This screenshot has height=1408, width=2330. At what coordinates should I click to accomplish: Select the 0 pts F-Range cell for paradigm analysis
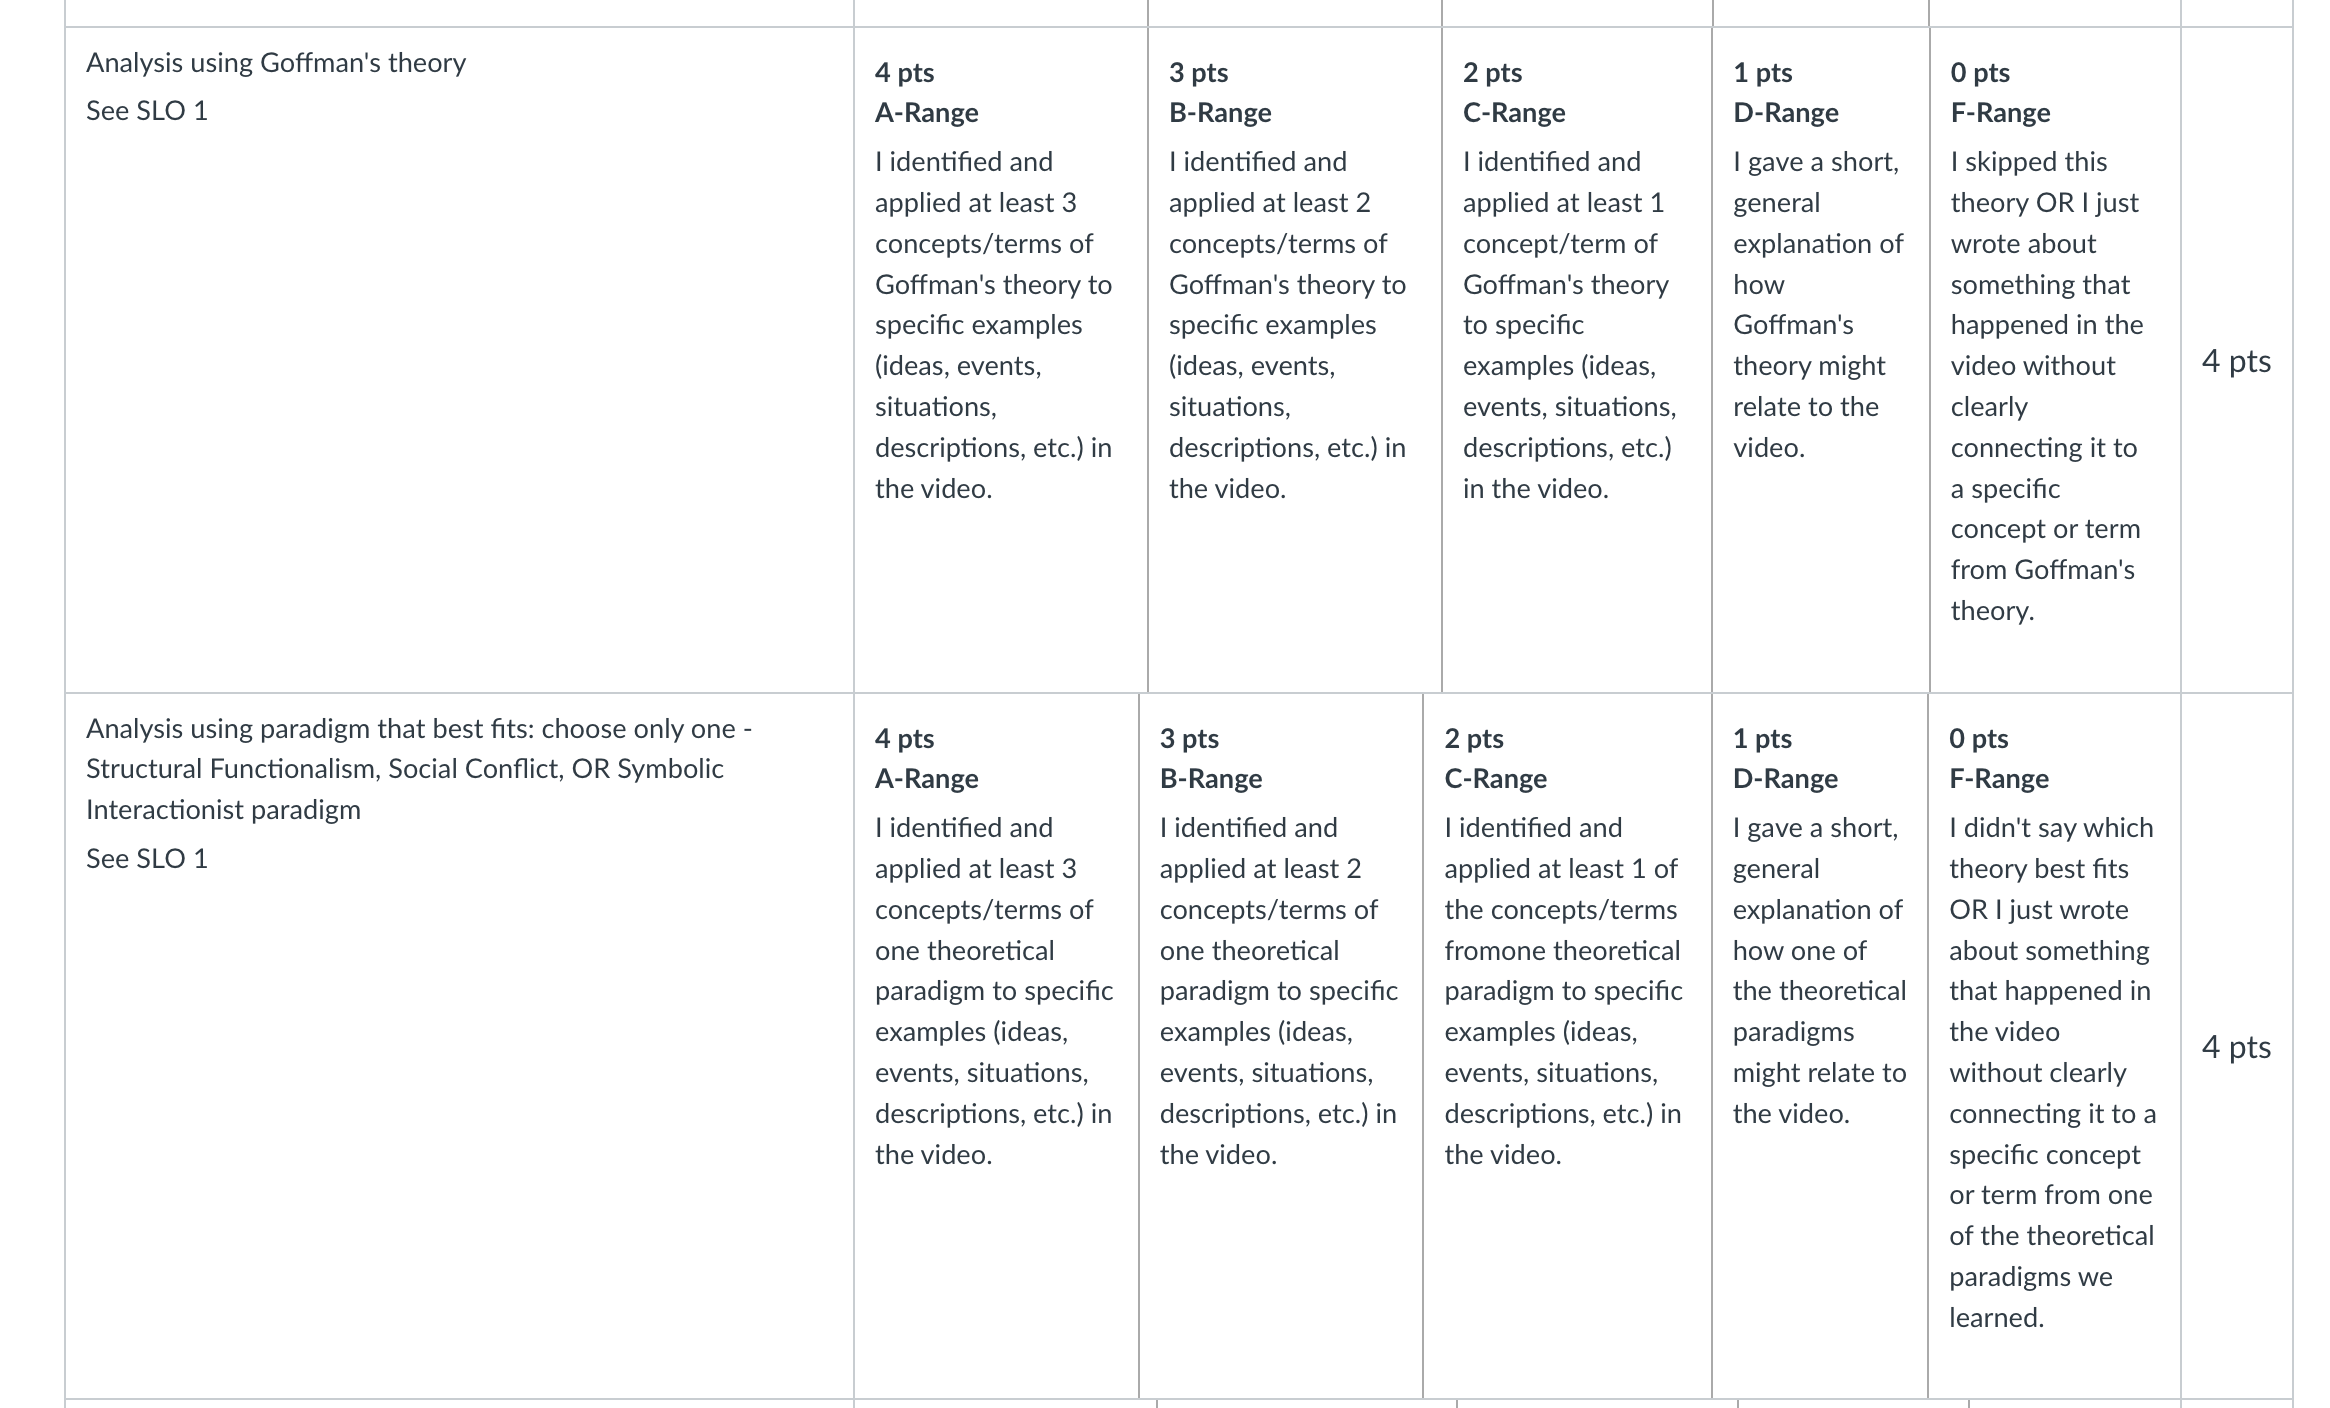pos(2054,1046)
